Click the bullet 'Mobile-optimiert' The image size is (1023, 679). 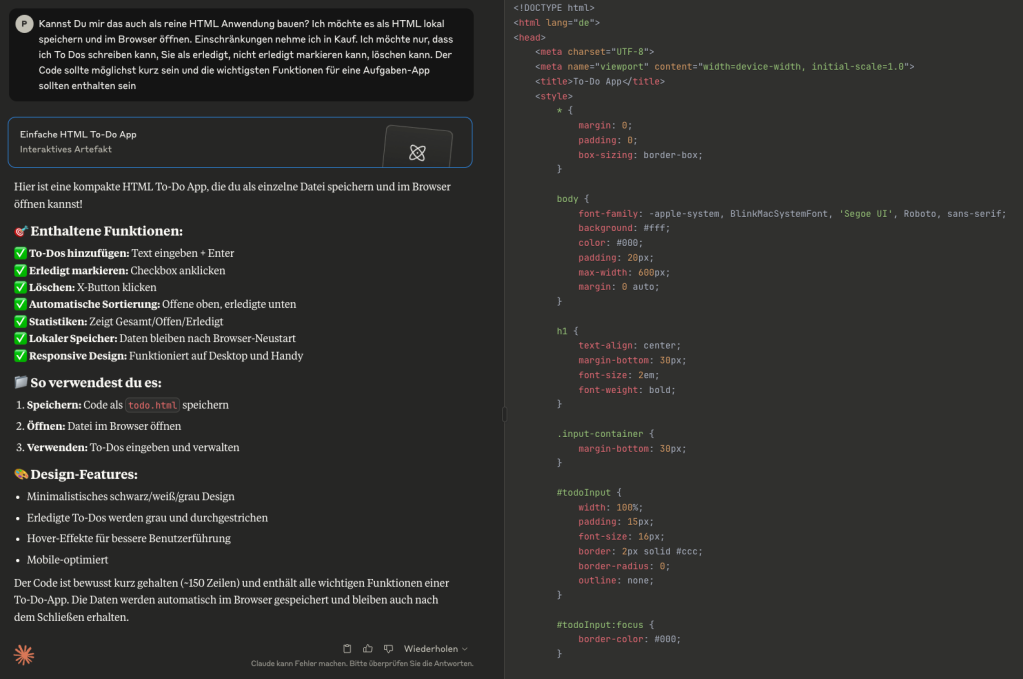pyautogui.click(x=67, y=560)
